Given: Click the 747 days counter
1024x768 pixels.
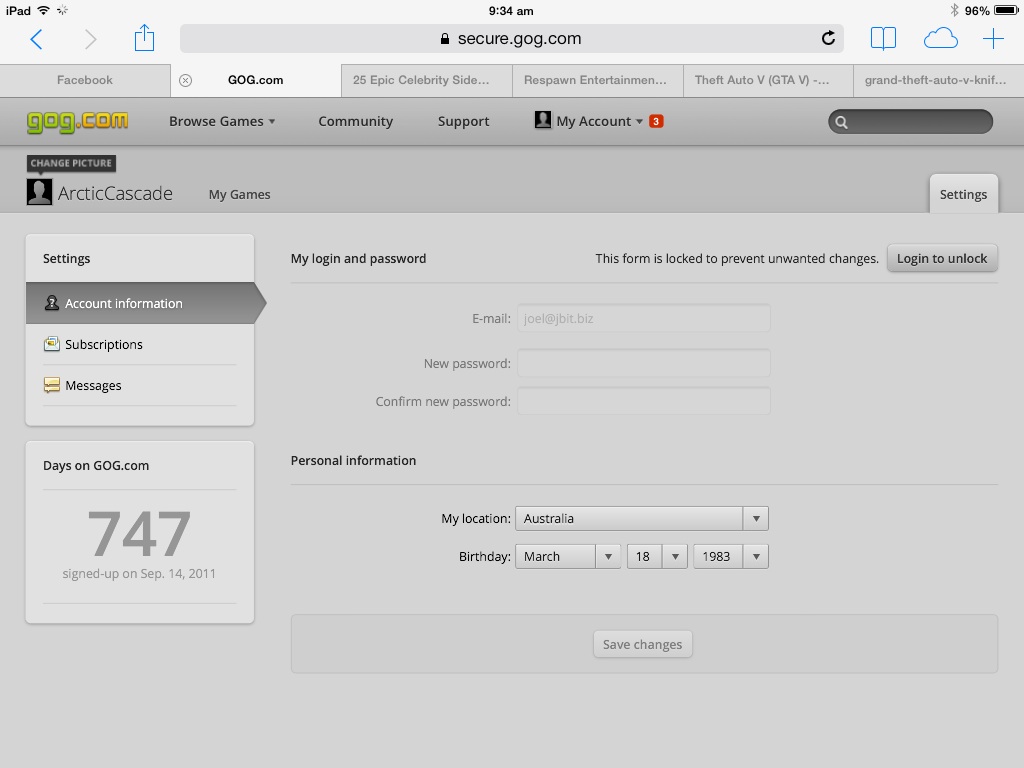Looking at the screenshot, I should 139,534.
